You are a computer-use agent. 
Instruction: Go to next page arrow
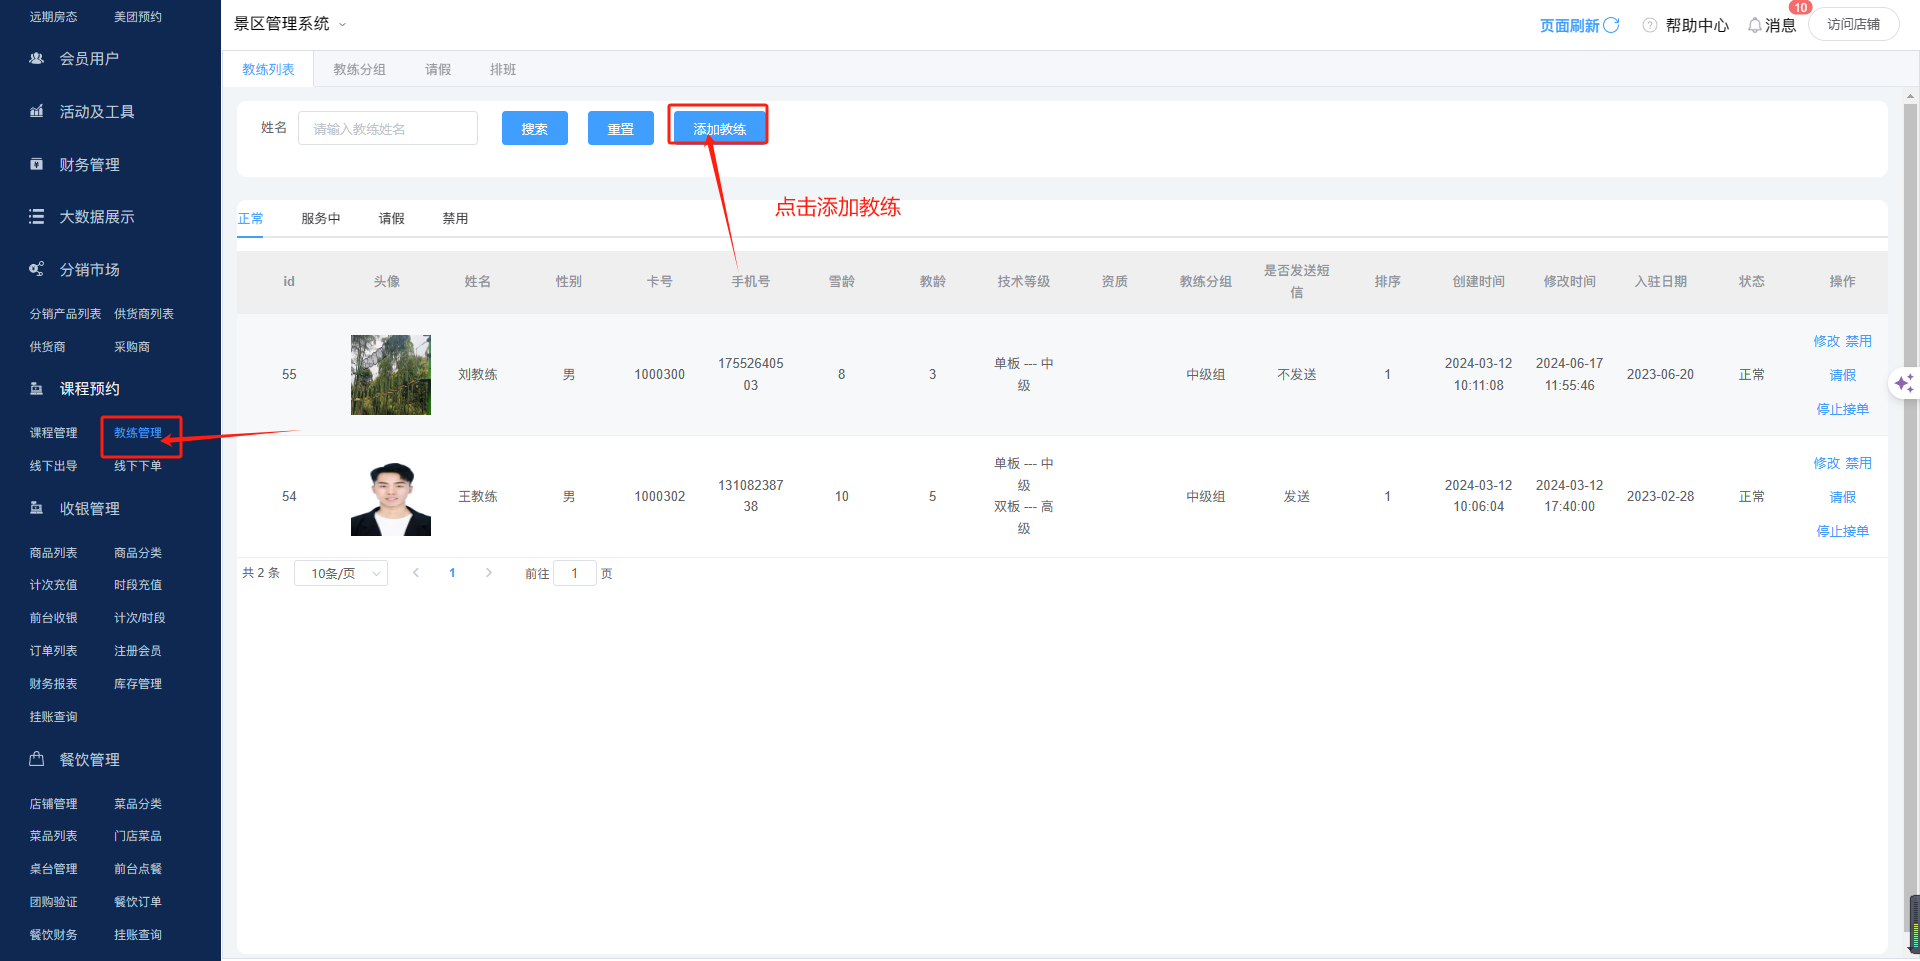488,573
